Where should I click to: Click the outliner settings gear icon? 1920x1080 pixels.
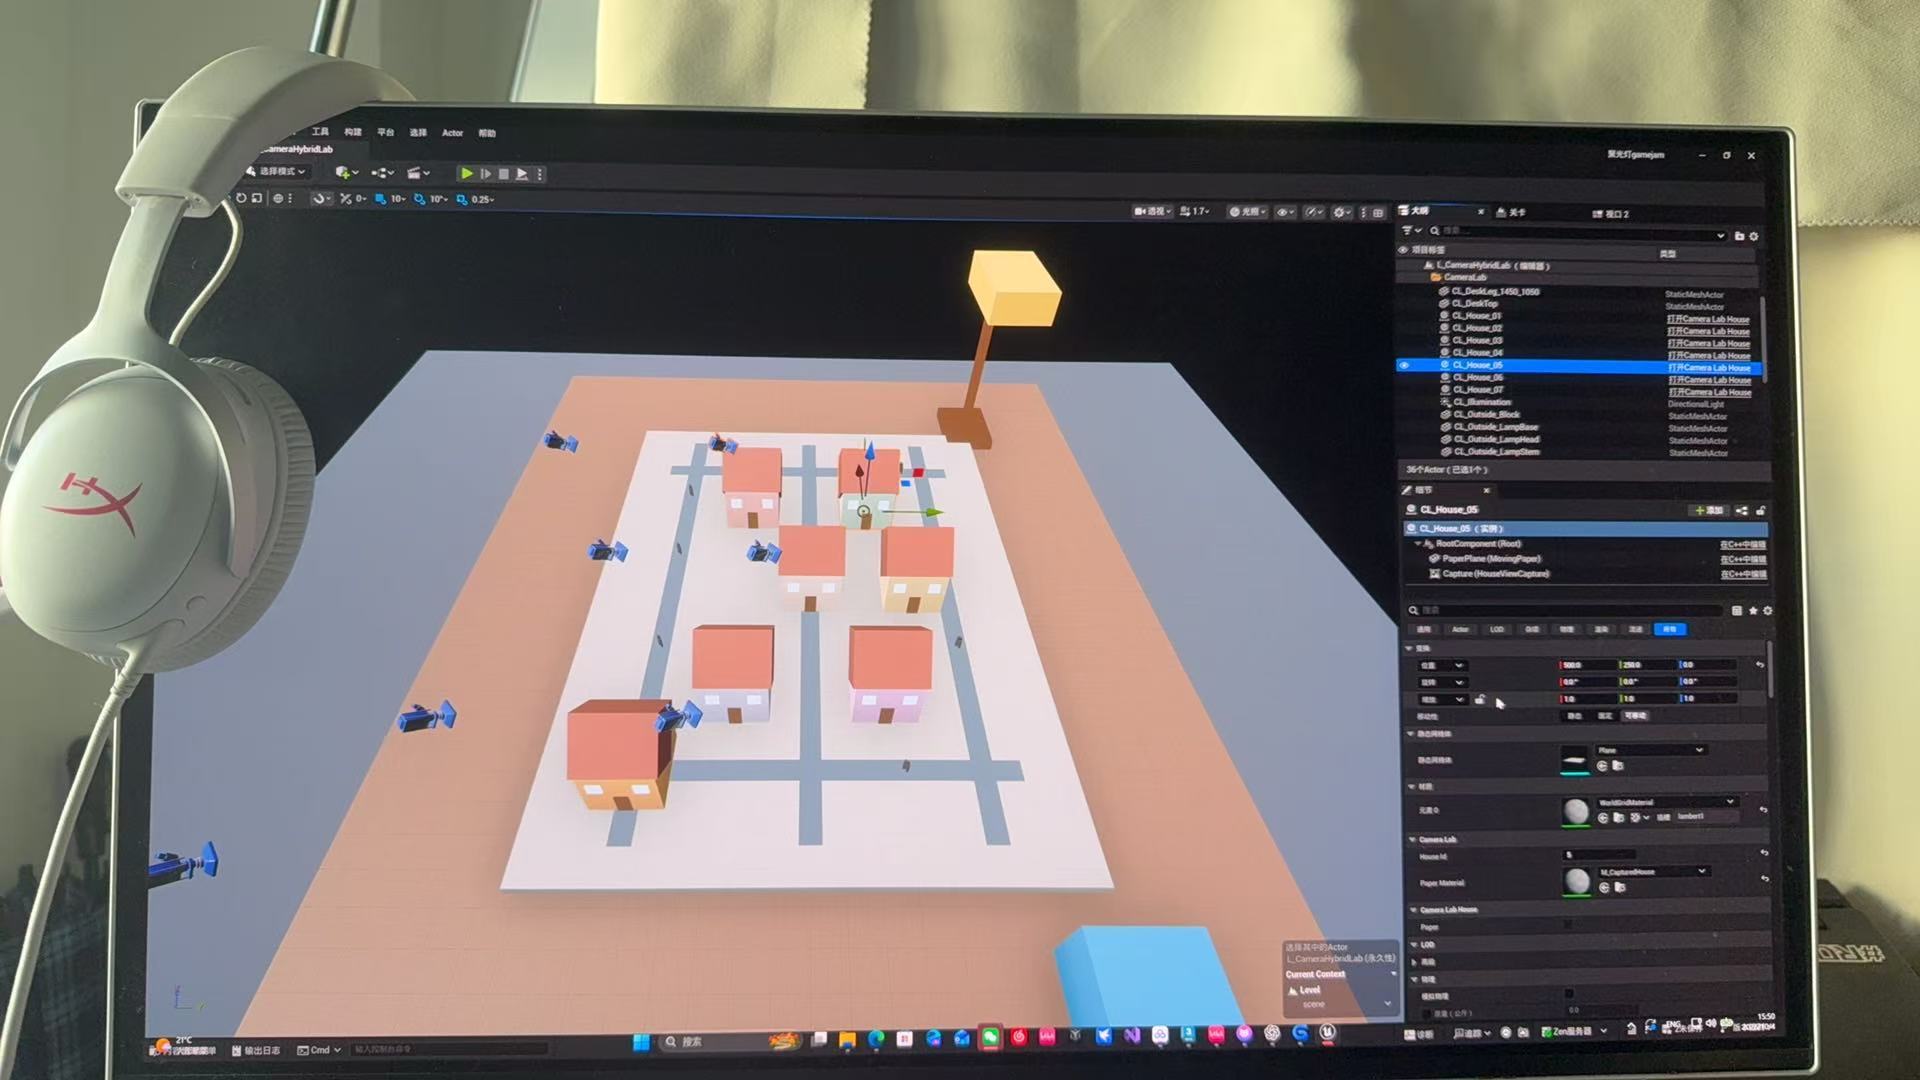(x=1753, y=236)
